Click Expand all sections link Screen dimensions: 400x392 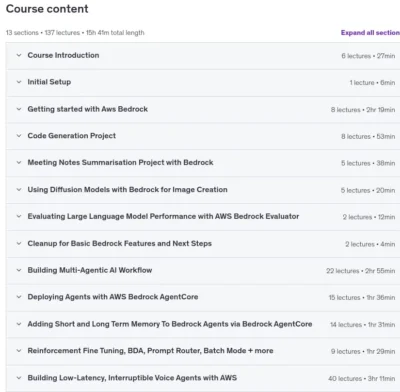(370, 33)
